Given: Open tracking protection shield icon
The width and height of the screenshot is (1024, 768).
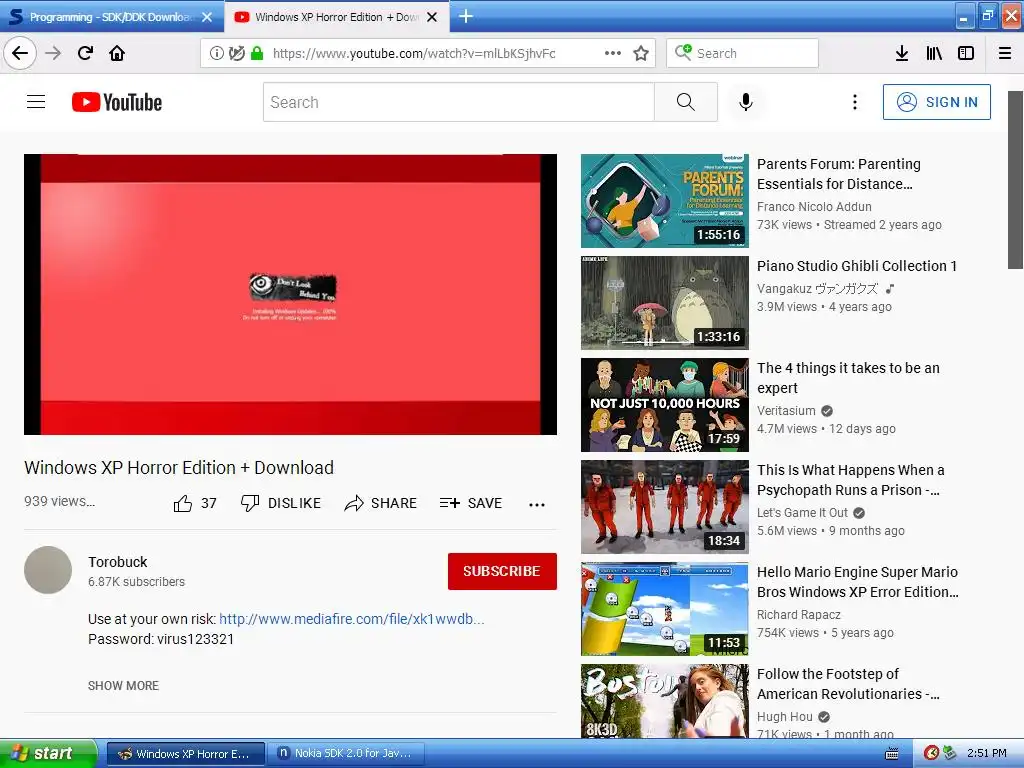Looking at the screenshot, I should (x=237, y=54).
